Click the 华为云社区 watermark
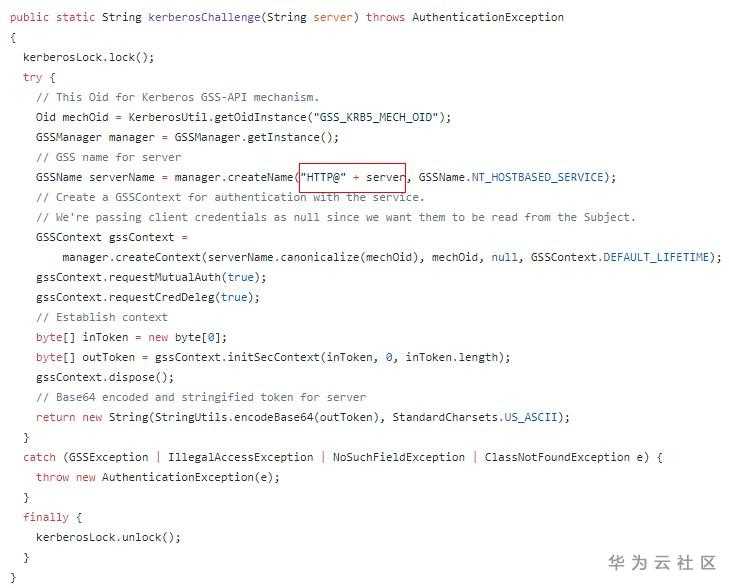Screen dimensions: 729x588 click(663, 563)
